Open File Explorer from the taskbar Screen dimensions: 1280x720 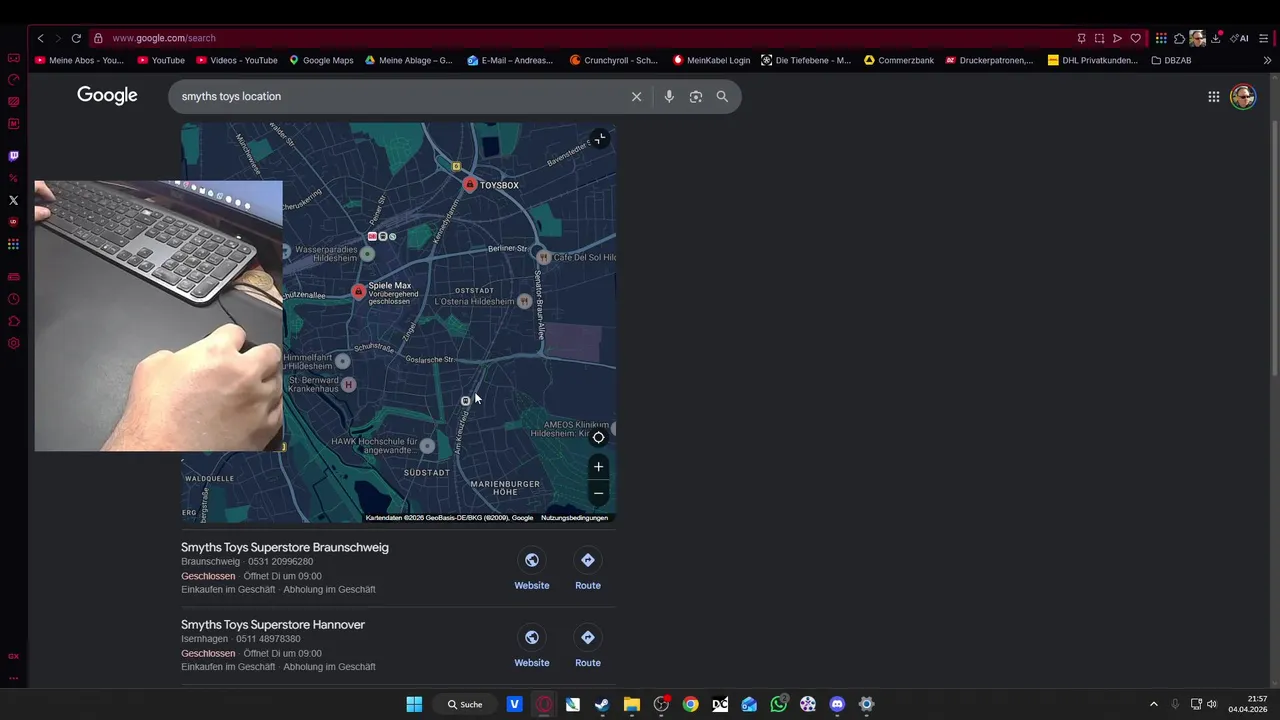click(x=631, y=704)
